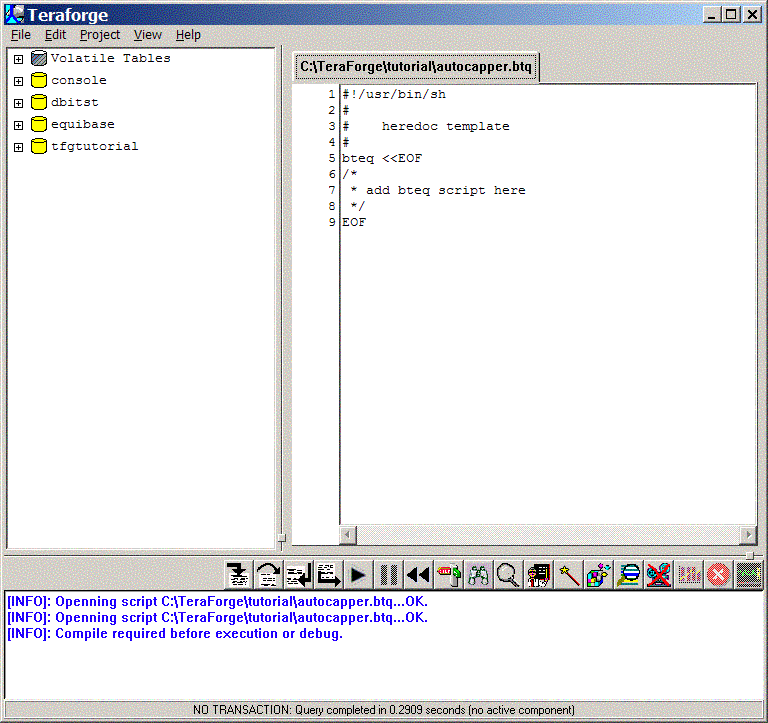Click the equibase yellow database icon
Screen dimensions: 768x723
click(x=39, y=124)
